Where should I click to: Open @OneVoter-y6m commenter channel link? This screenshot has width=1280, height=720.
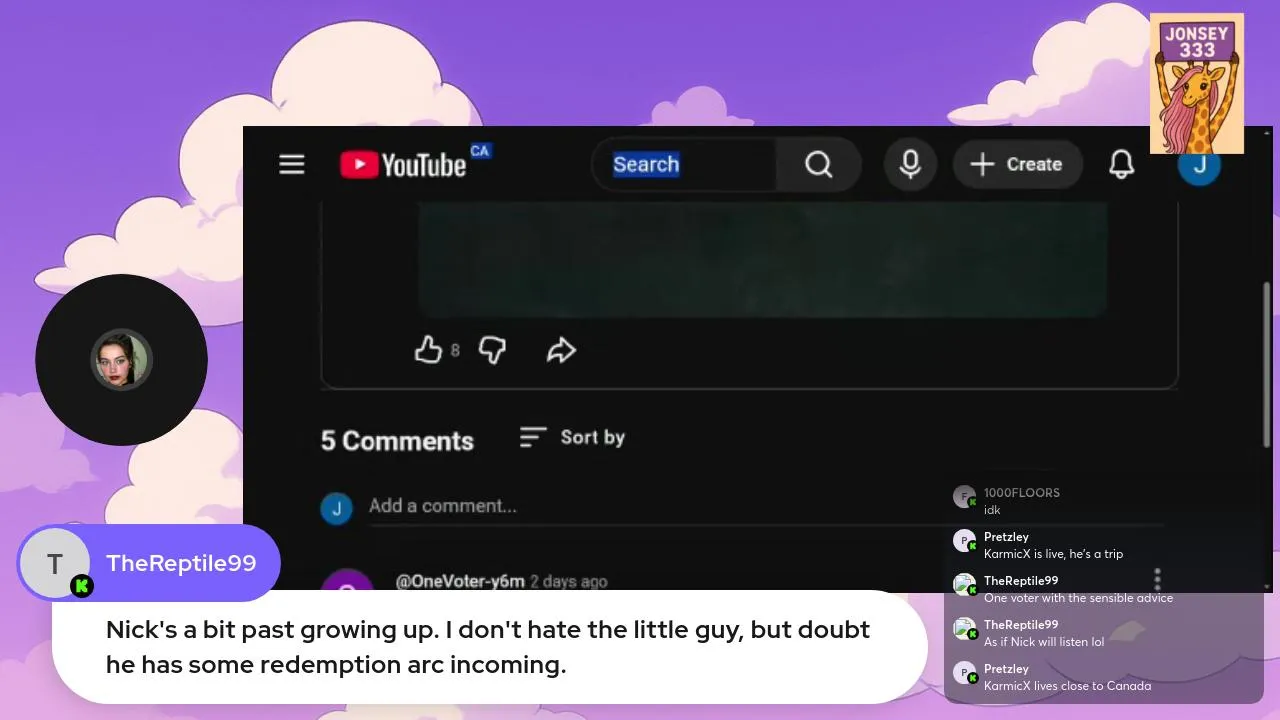click(460, 581)
